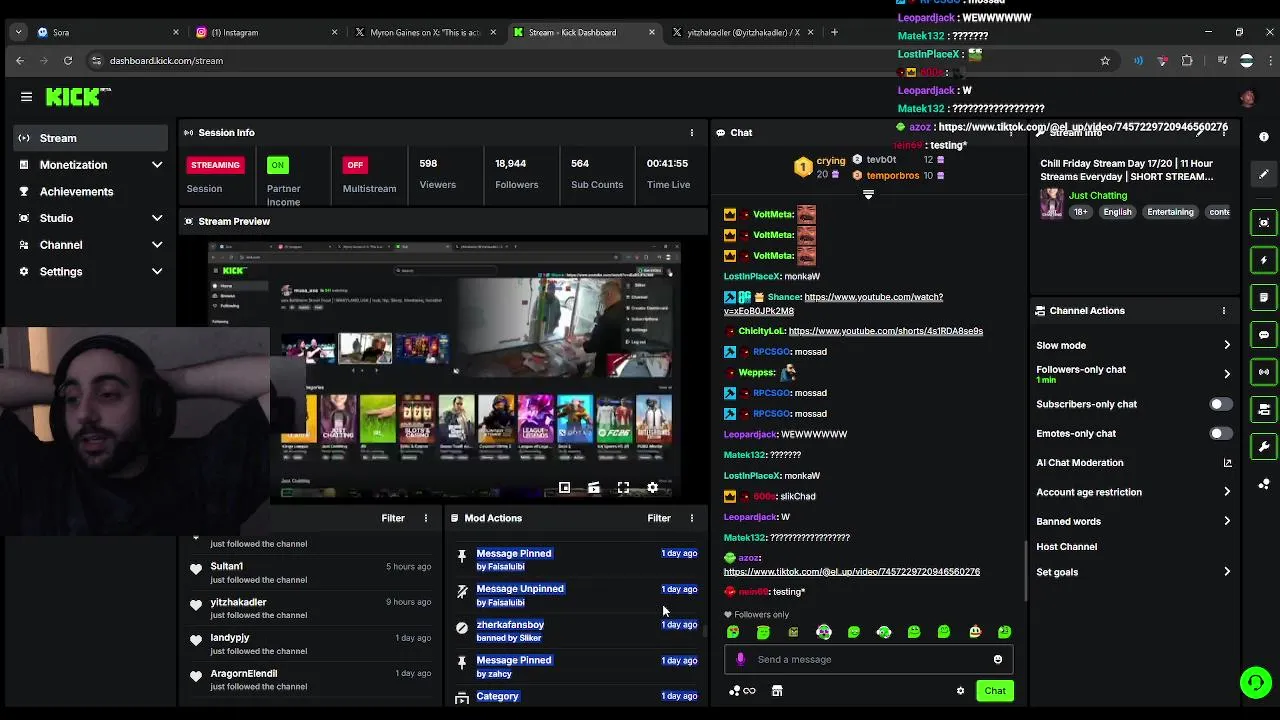
Task: Open Slow mode options
Action: point(1134,345)
